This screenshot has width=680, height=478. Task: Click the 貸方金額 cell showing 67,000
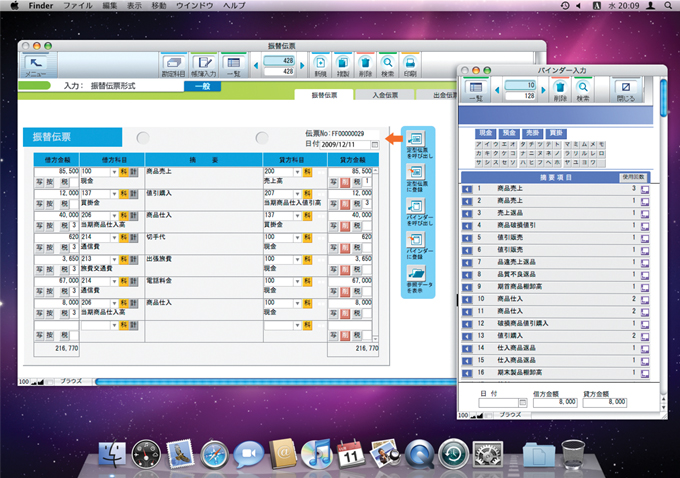(x=350, y=281)
